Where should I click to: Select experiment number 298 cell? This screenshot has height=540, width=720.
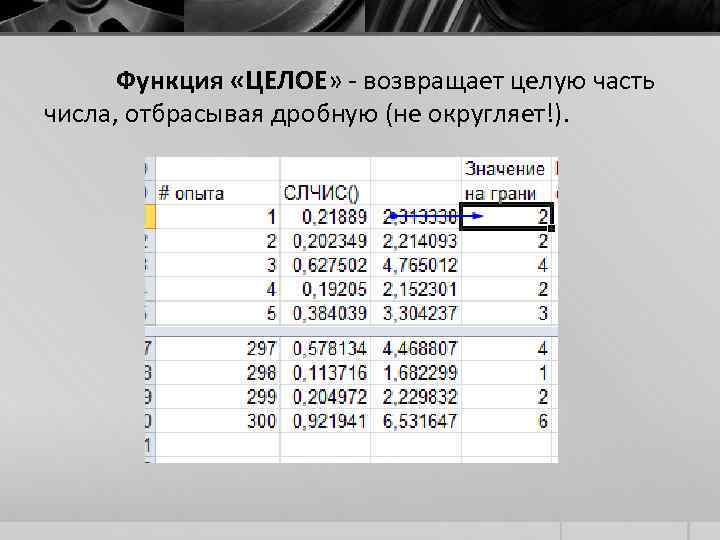217,372
